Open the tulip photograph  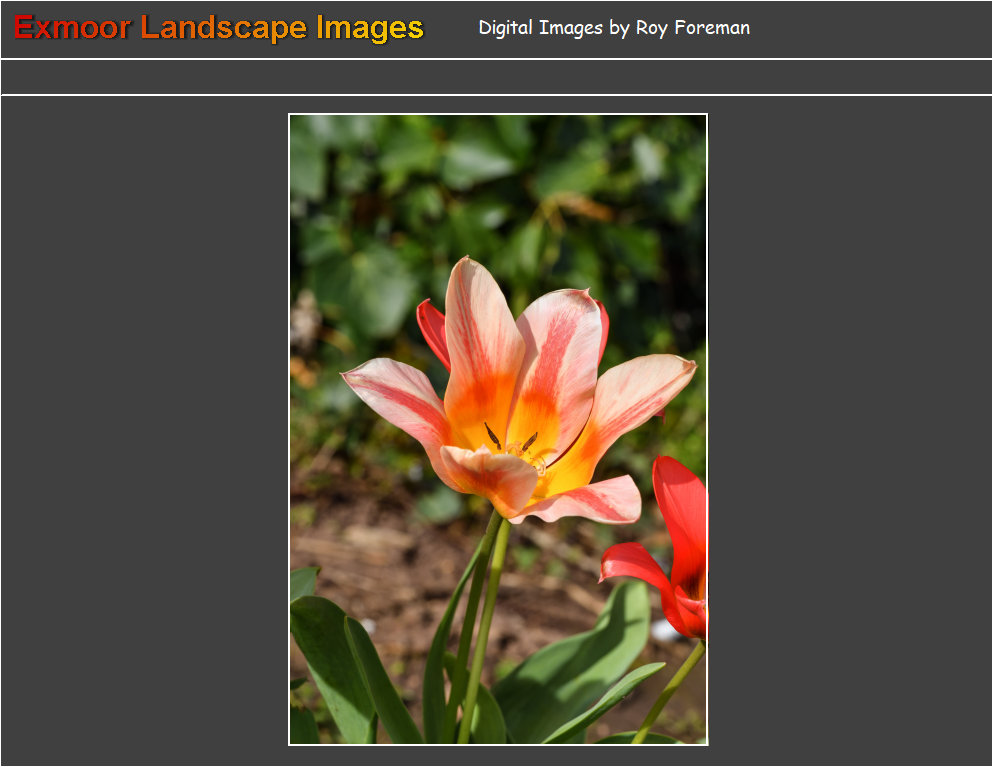click(497, 428)
